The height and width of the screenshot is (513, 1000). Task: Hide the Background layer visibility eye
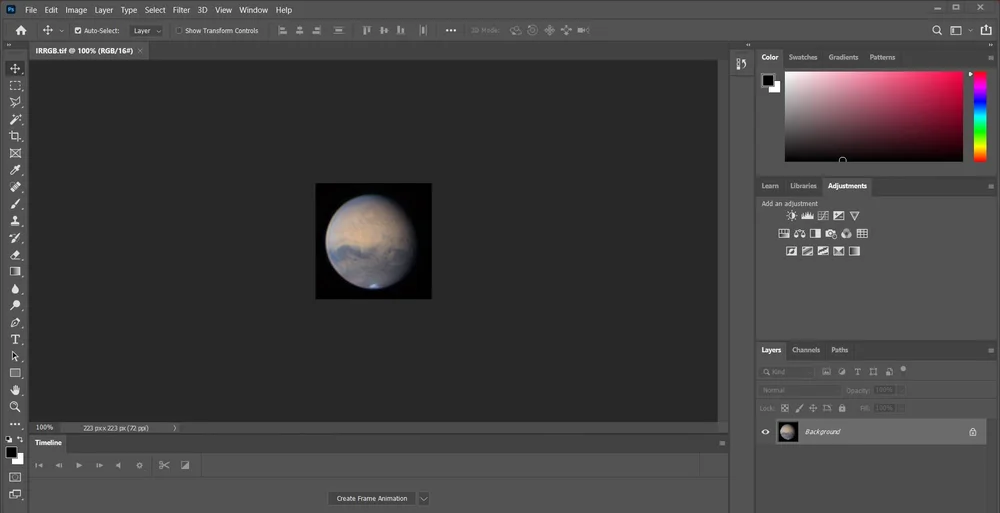pyautogui.click(x=766, y=432)
